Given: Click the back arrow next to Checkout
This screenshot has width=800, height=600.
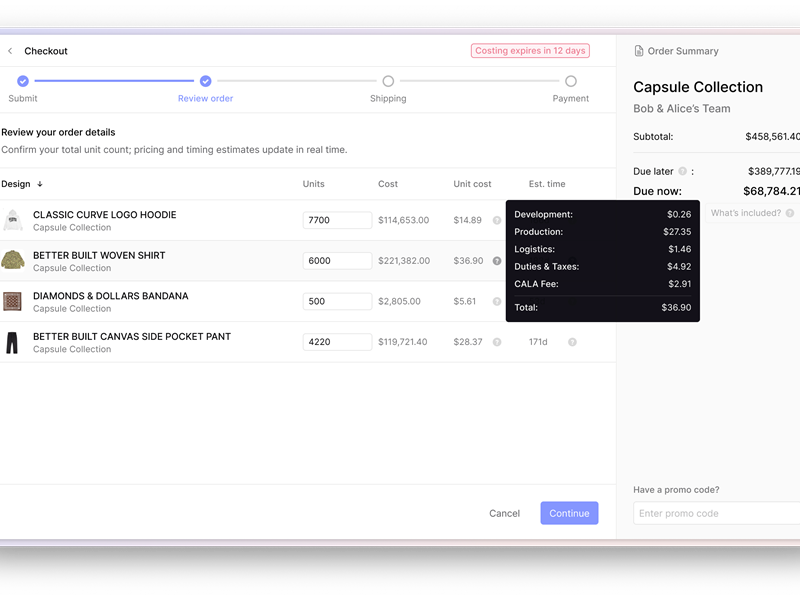Looking at the screenshot, I should click(x=10, y=51).
